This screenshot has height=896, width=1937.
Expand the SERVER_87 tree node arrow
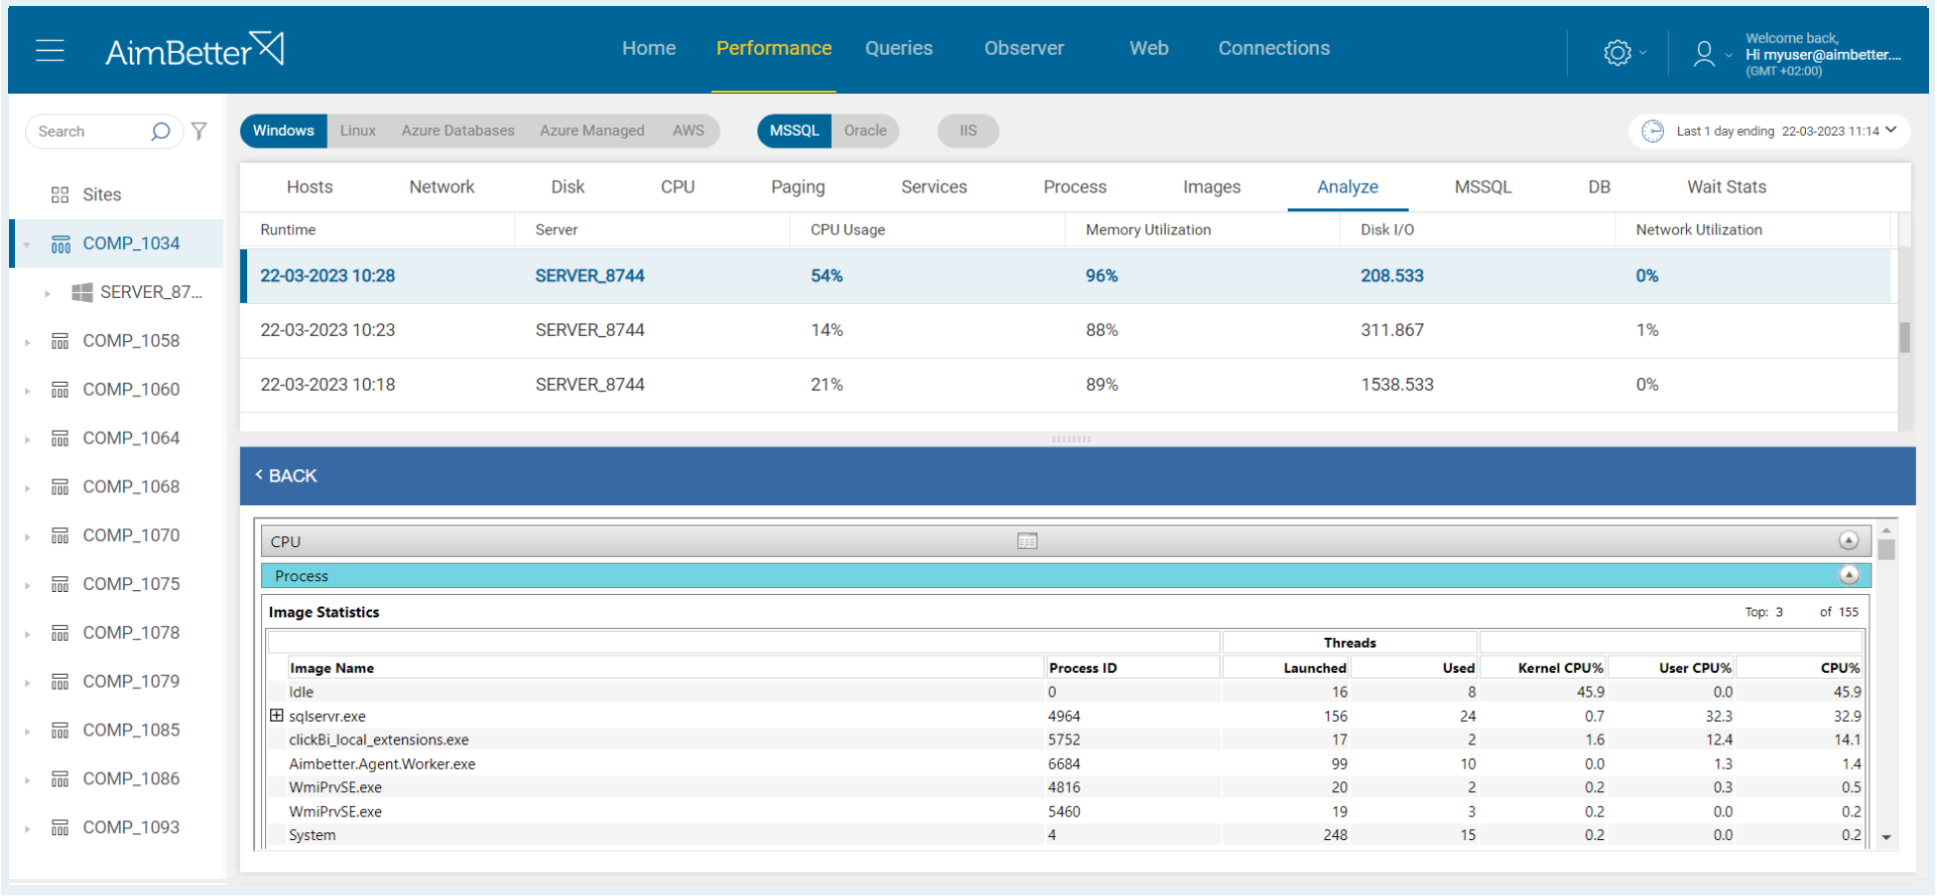[47, 293]
